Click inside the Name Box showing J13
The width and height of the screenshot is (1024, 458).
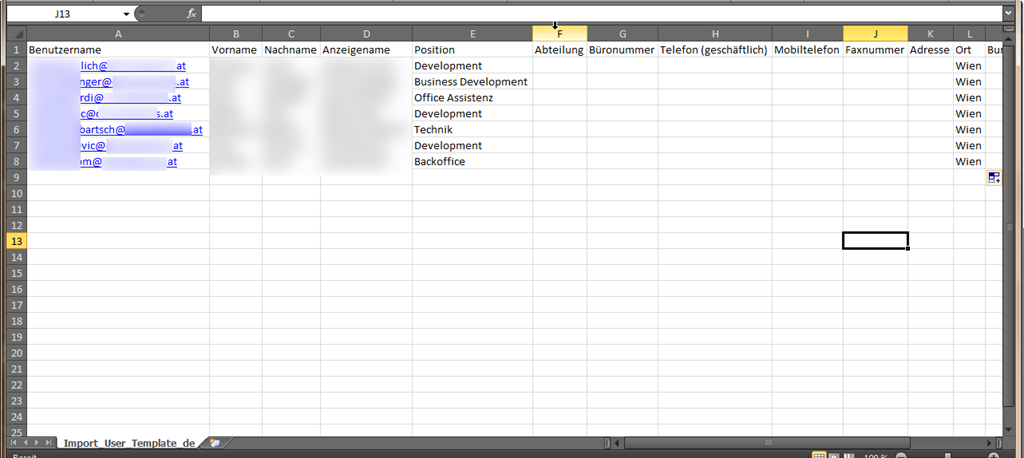tap(63, 14)
